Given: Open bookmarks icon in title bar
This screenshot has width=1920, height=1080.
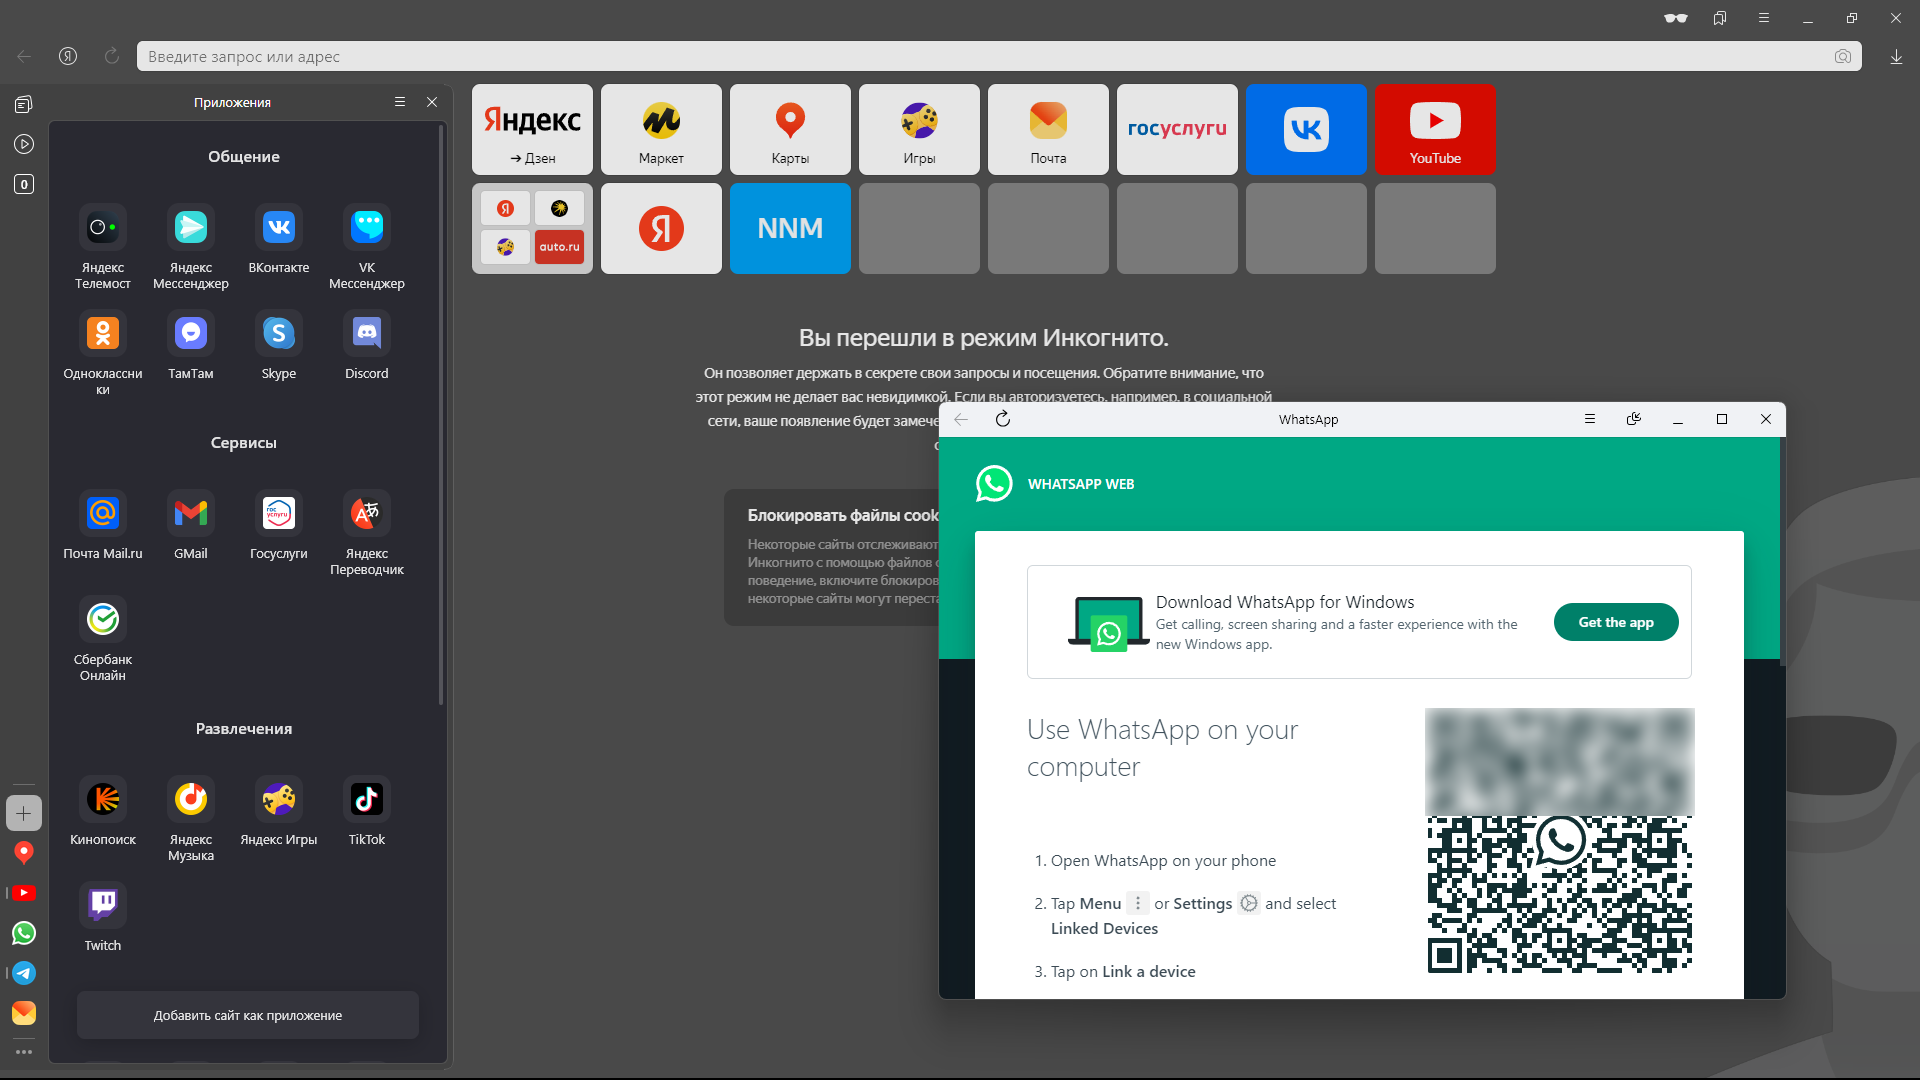Looking at the screenshot, I should click(x=1720, y=18).
